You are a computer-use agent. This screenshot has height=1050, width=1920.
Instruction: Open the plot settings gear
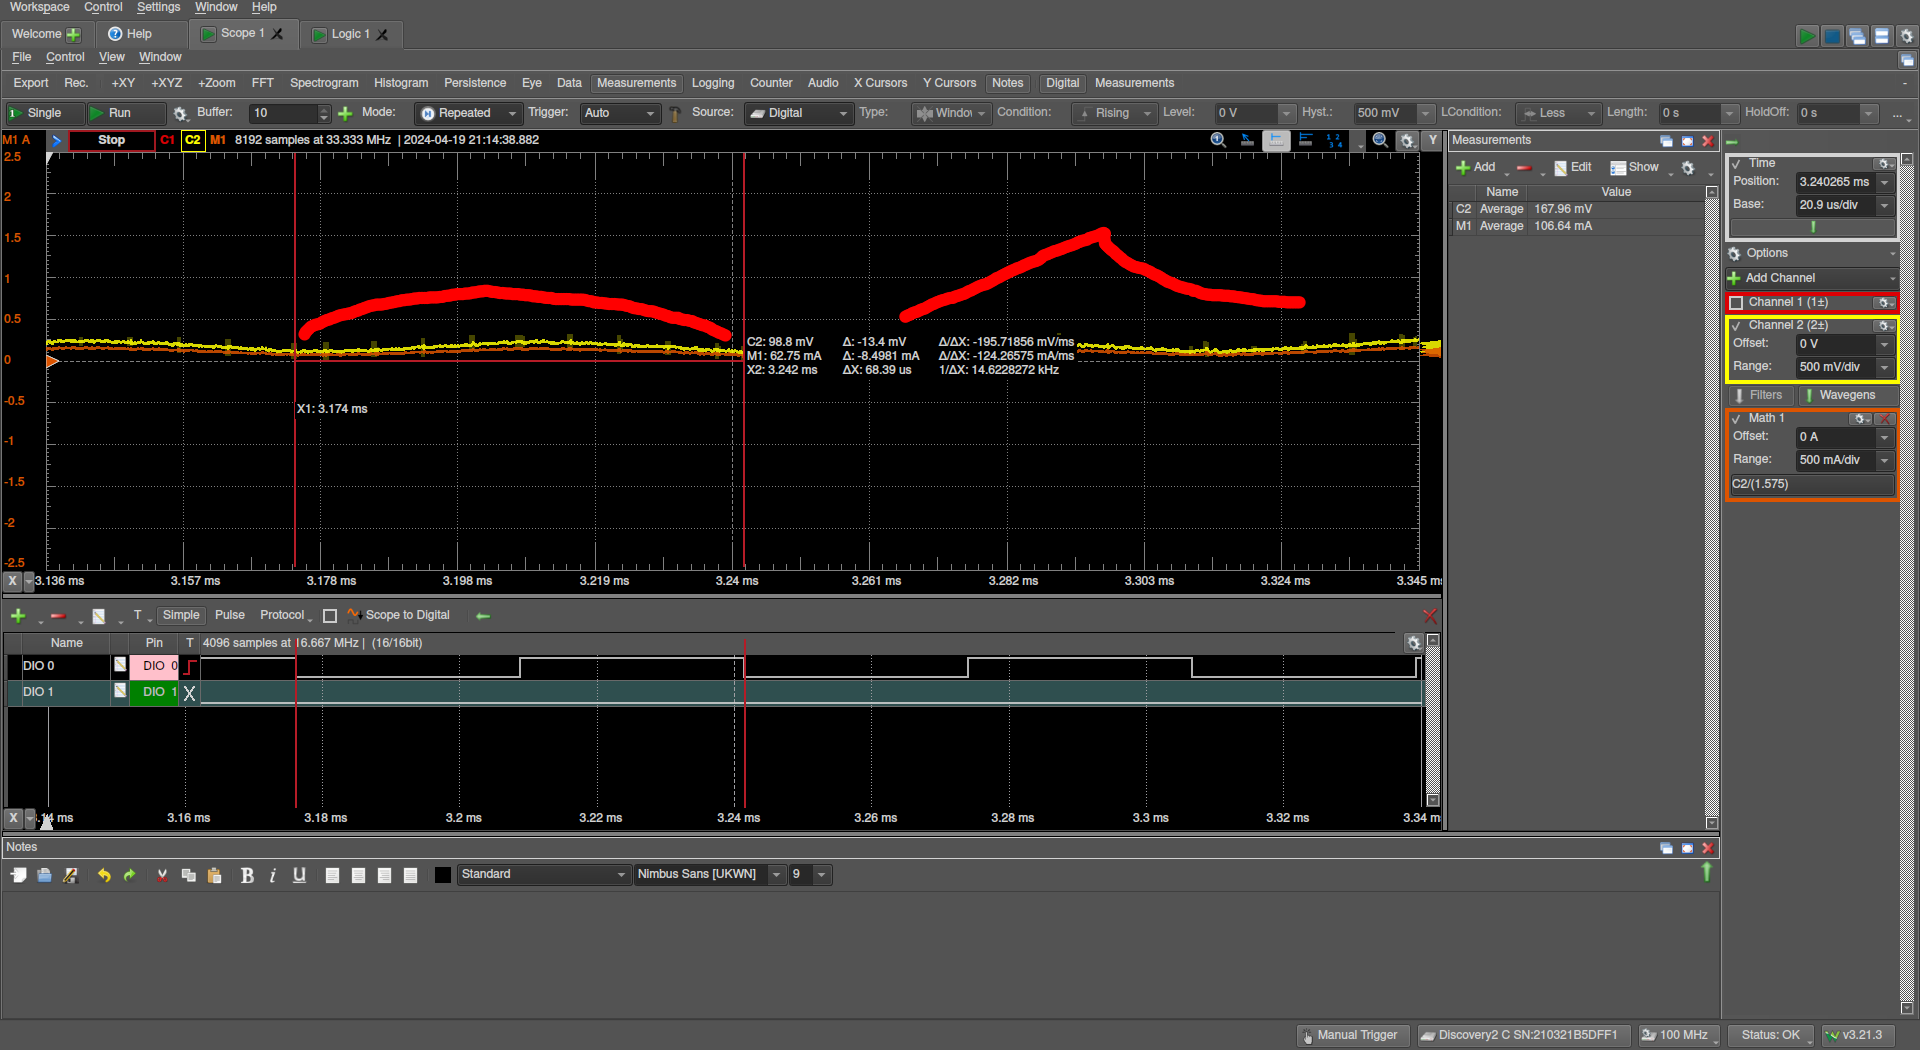pyautogui.click(x=1407, y=140)
